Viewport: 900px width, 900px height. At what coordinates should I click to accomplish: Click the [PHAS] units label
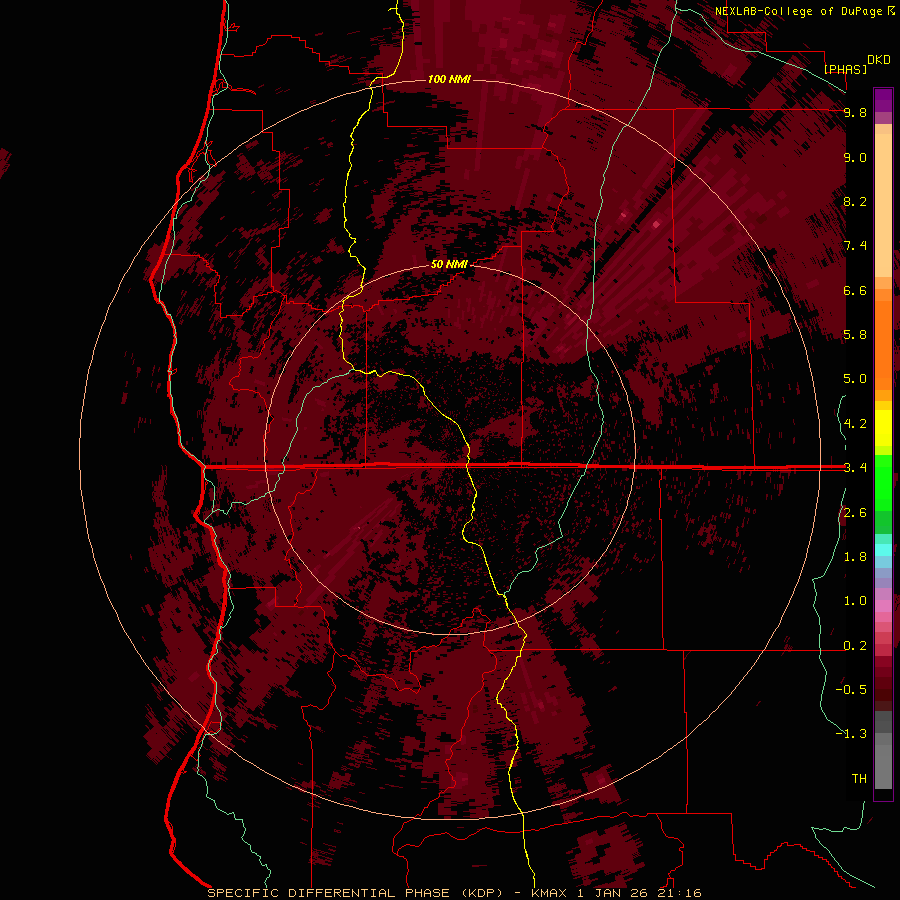[845, 69]
